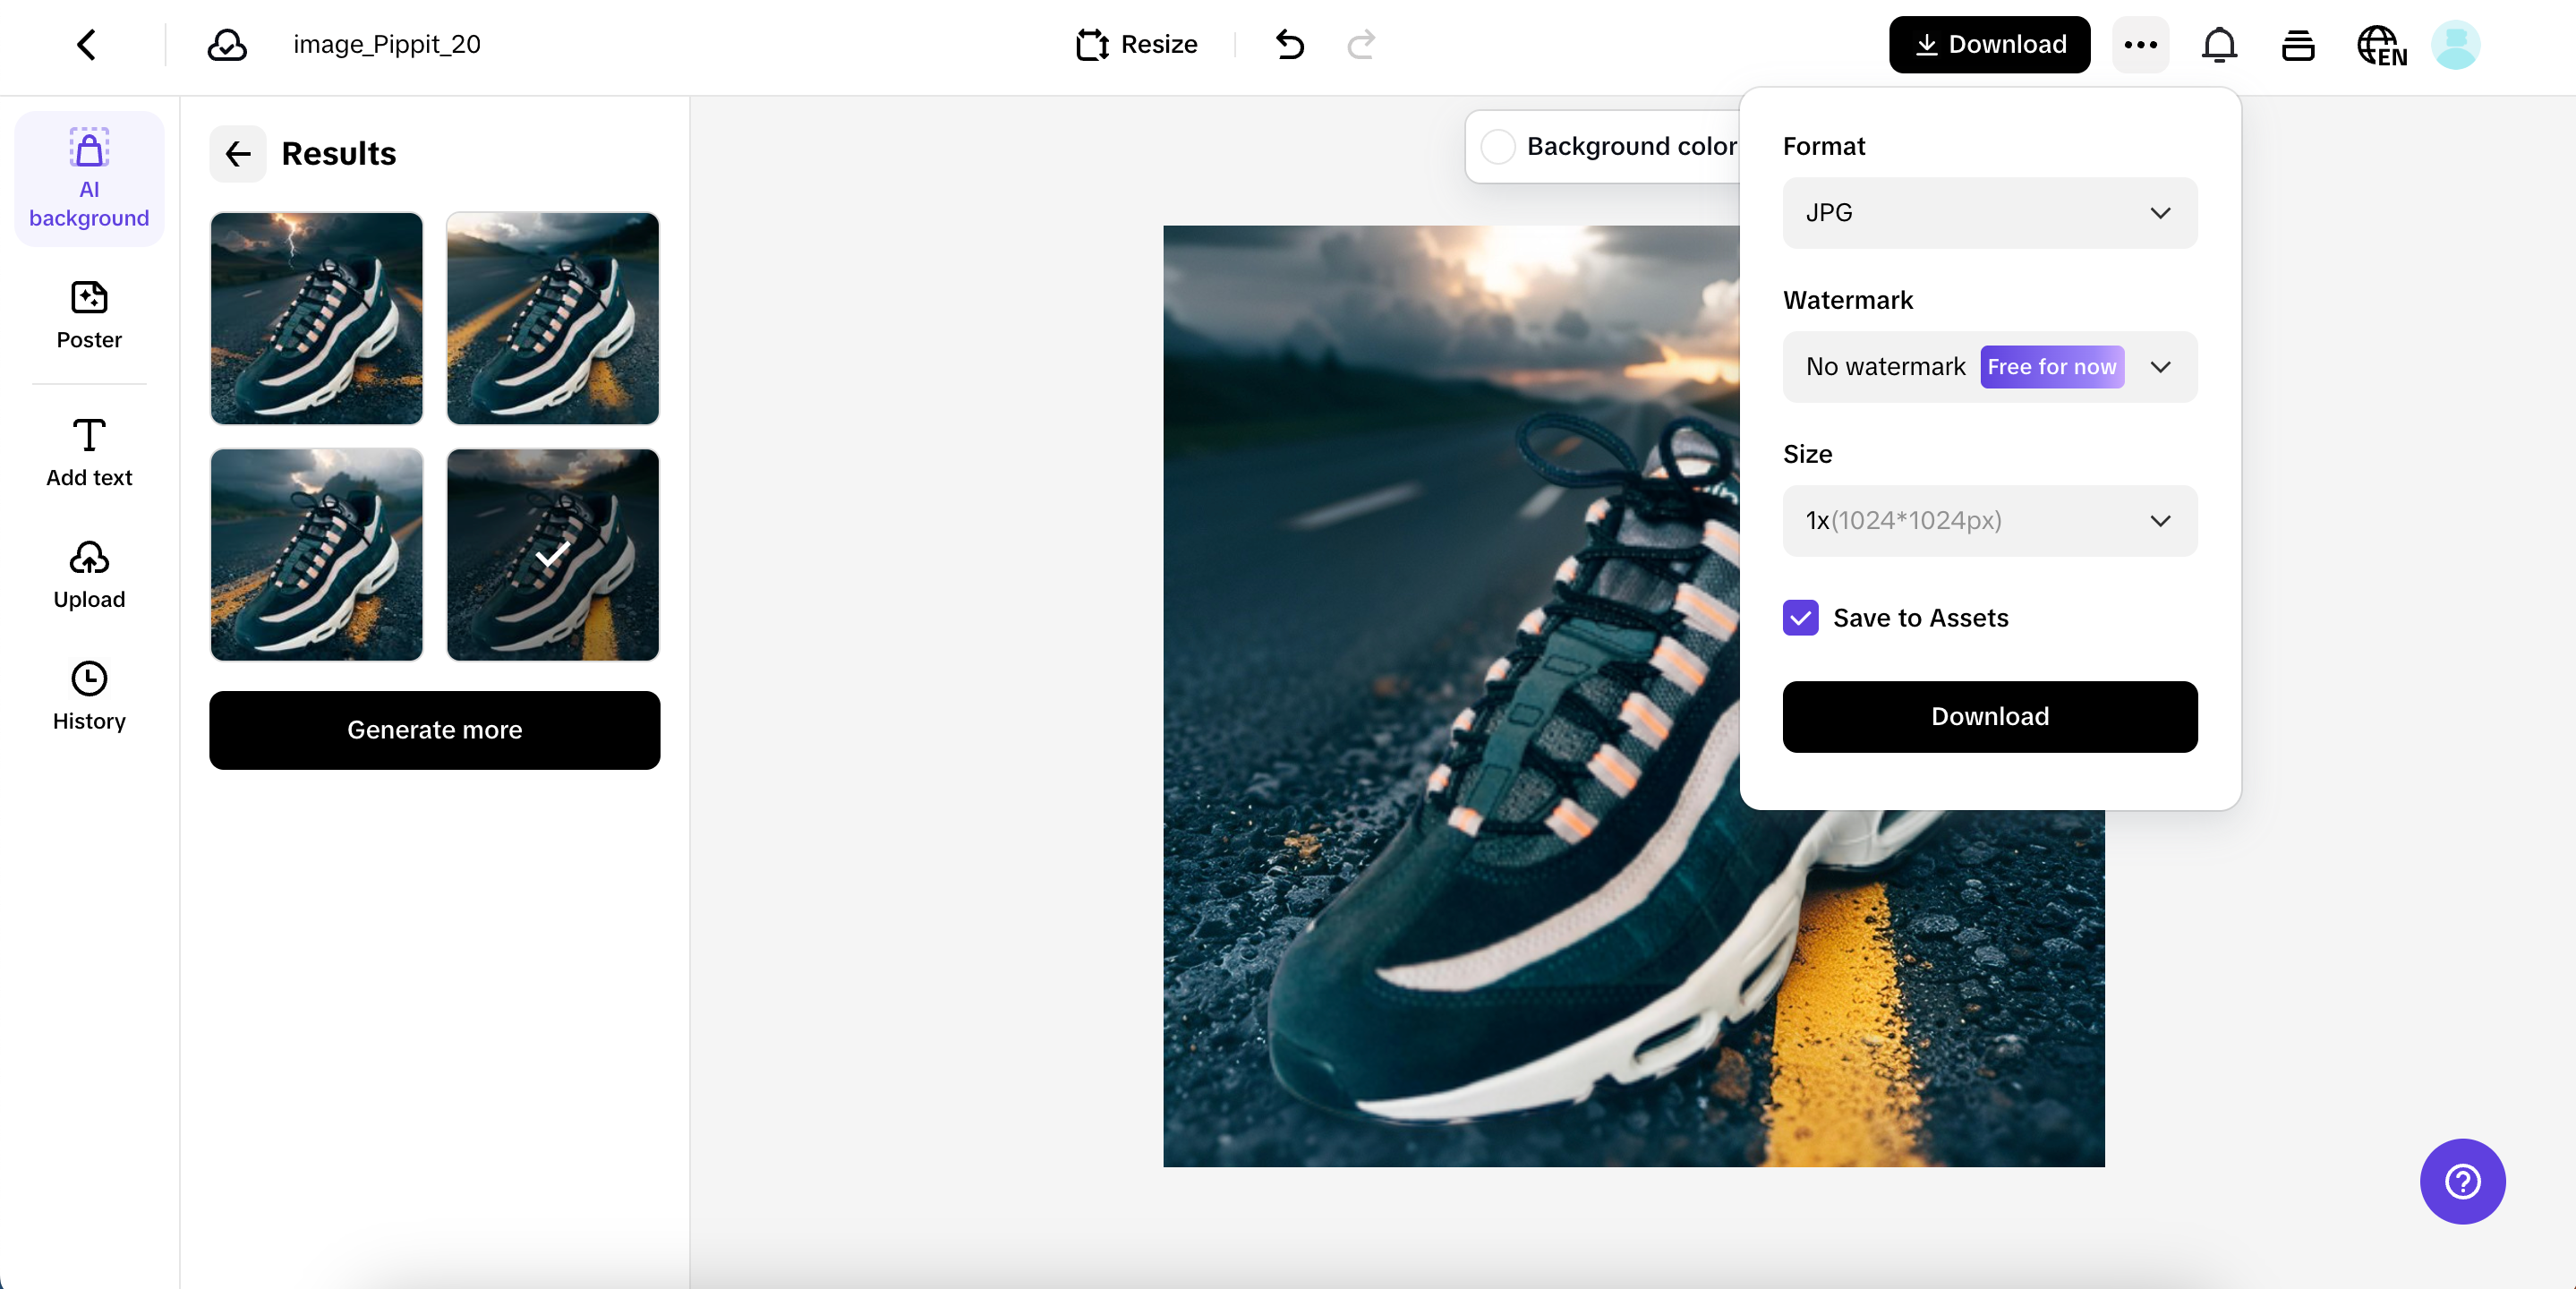Click the Background color swatch circle
2576x1289 pixels.
1498,147
